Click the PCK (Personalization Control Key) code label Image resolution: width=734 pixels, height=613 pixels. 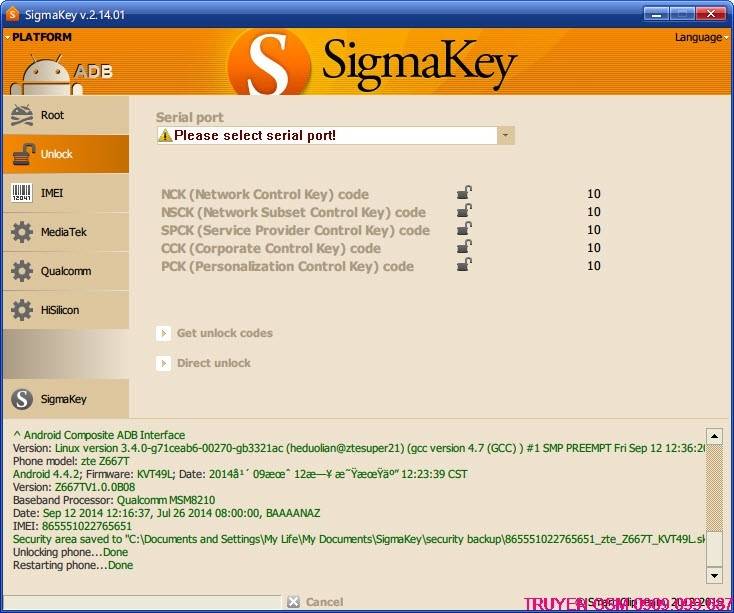point(287,266)
